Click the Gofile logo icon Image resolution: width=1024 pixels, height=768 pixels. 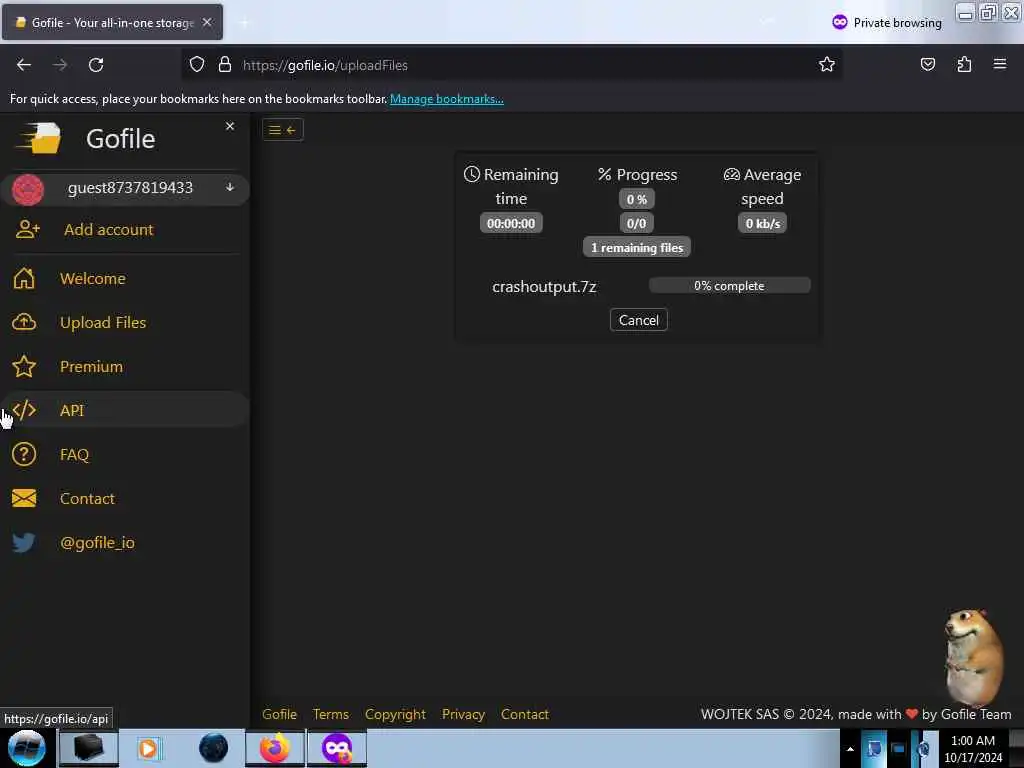click(39, 138)
